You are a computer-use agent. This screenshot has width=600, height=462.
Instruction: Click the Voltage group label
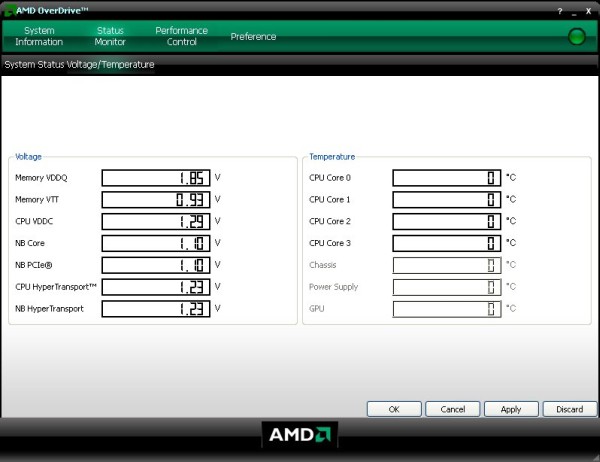coord(28,157)
